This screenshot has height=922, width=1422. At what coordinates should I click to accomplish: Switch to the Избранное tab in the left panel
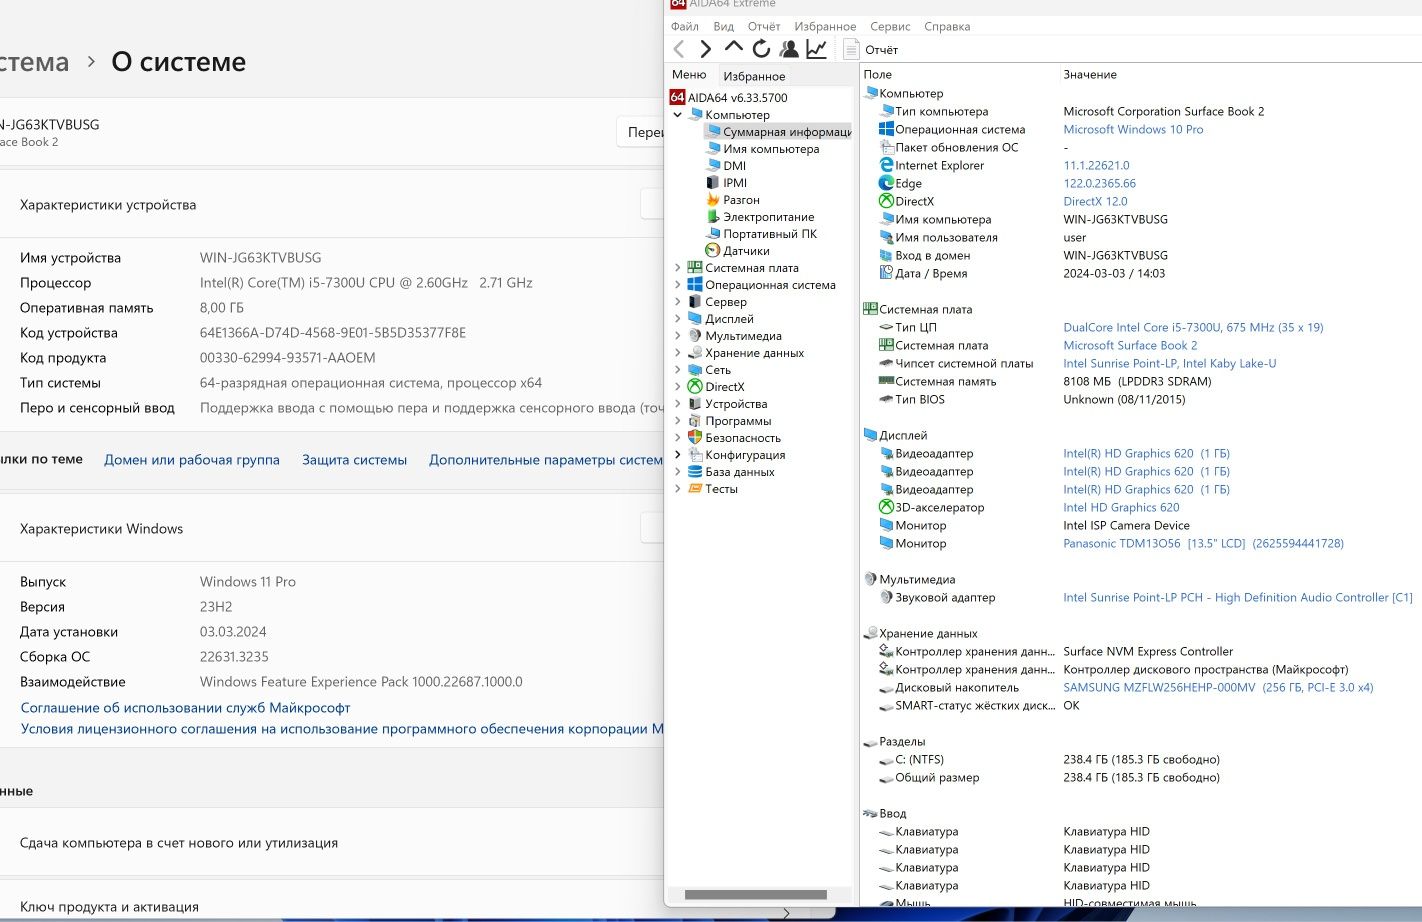click(x=754, y=76)
